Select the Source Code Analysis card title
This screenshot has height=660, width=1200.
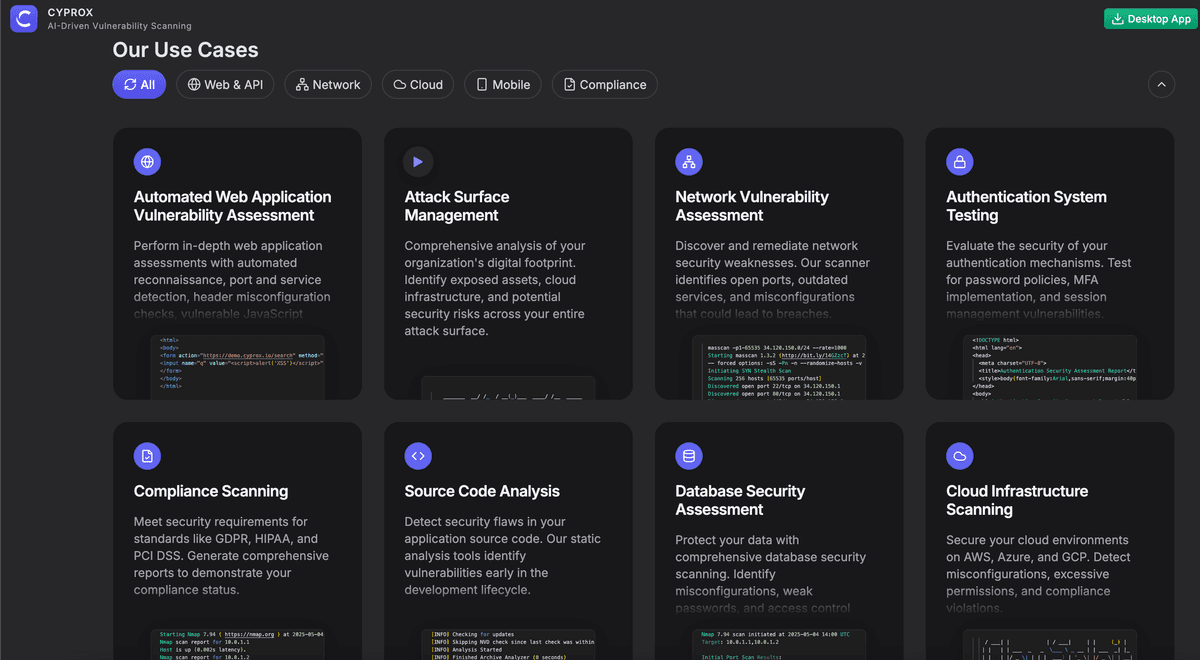[x=482, y=491]
